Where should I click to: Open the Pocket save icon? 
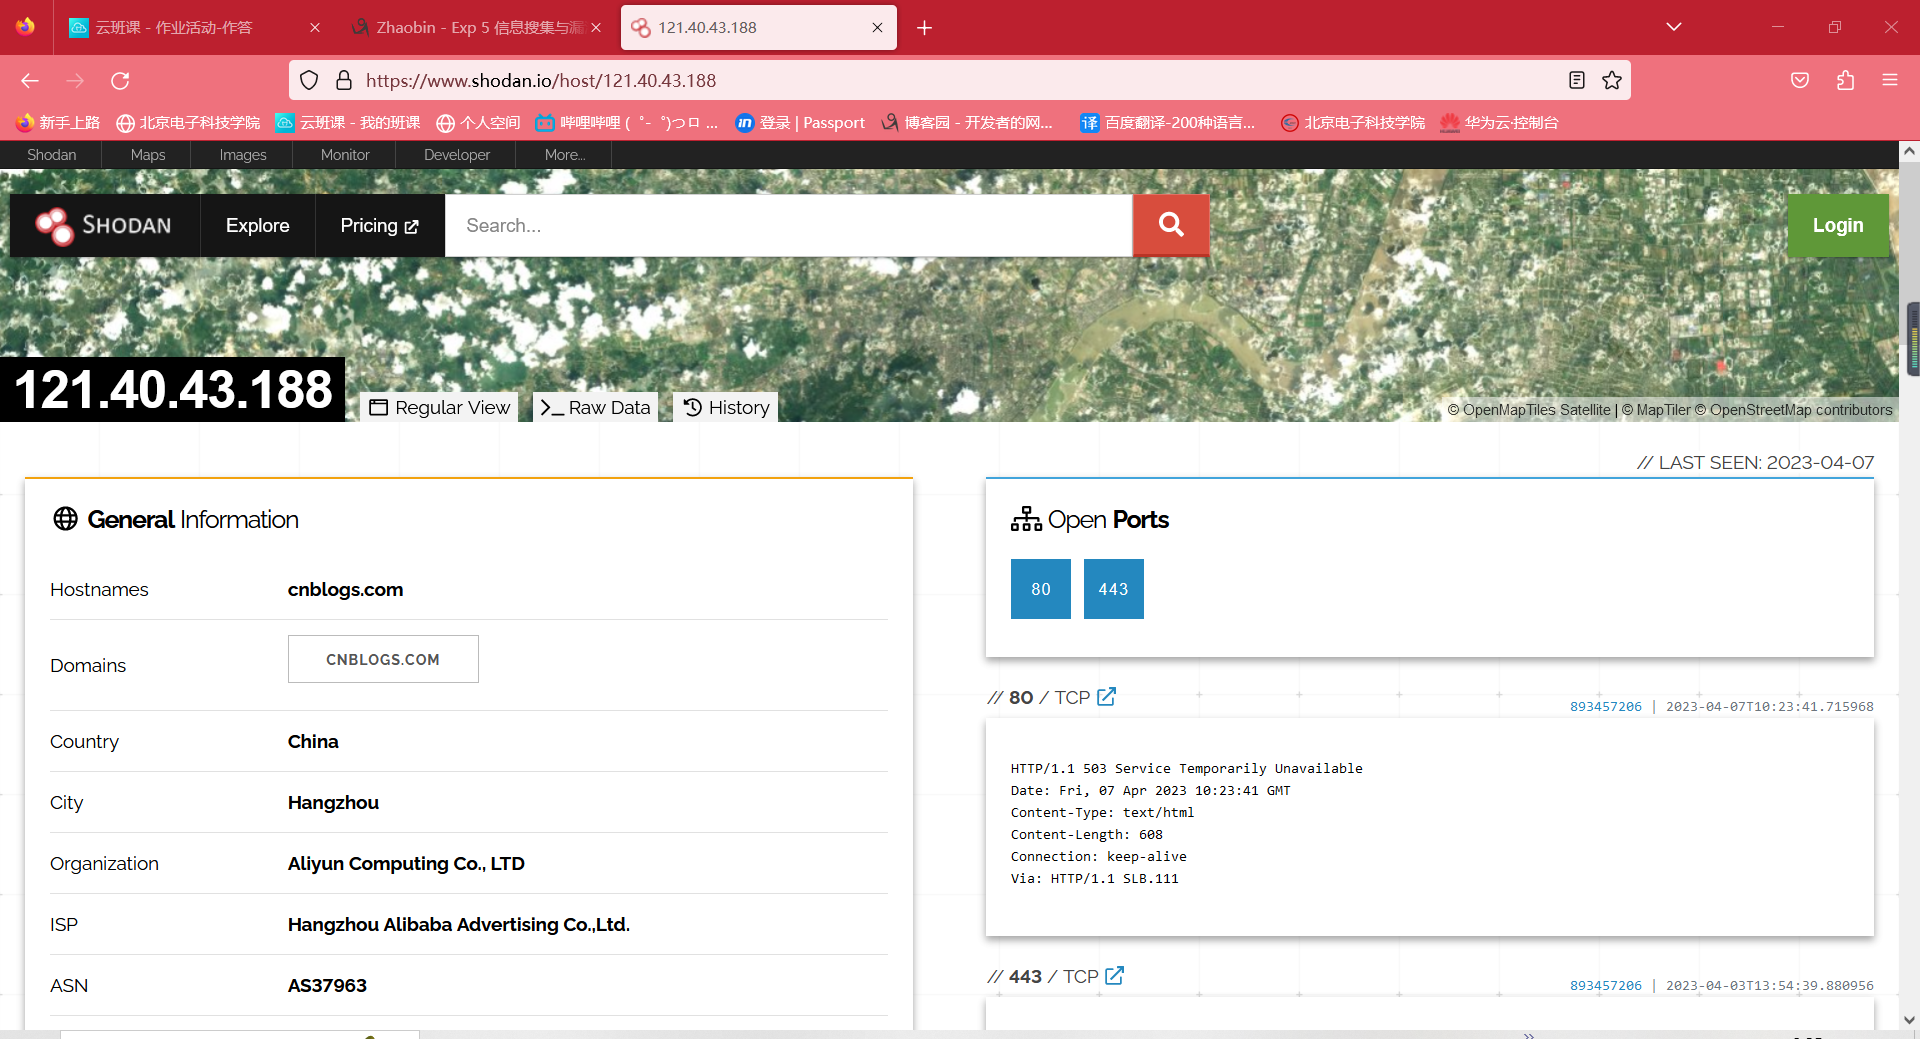(1800, 81)
